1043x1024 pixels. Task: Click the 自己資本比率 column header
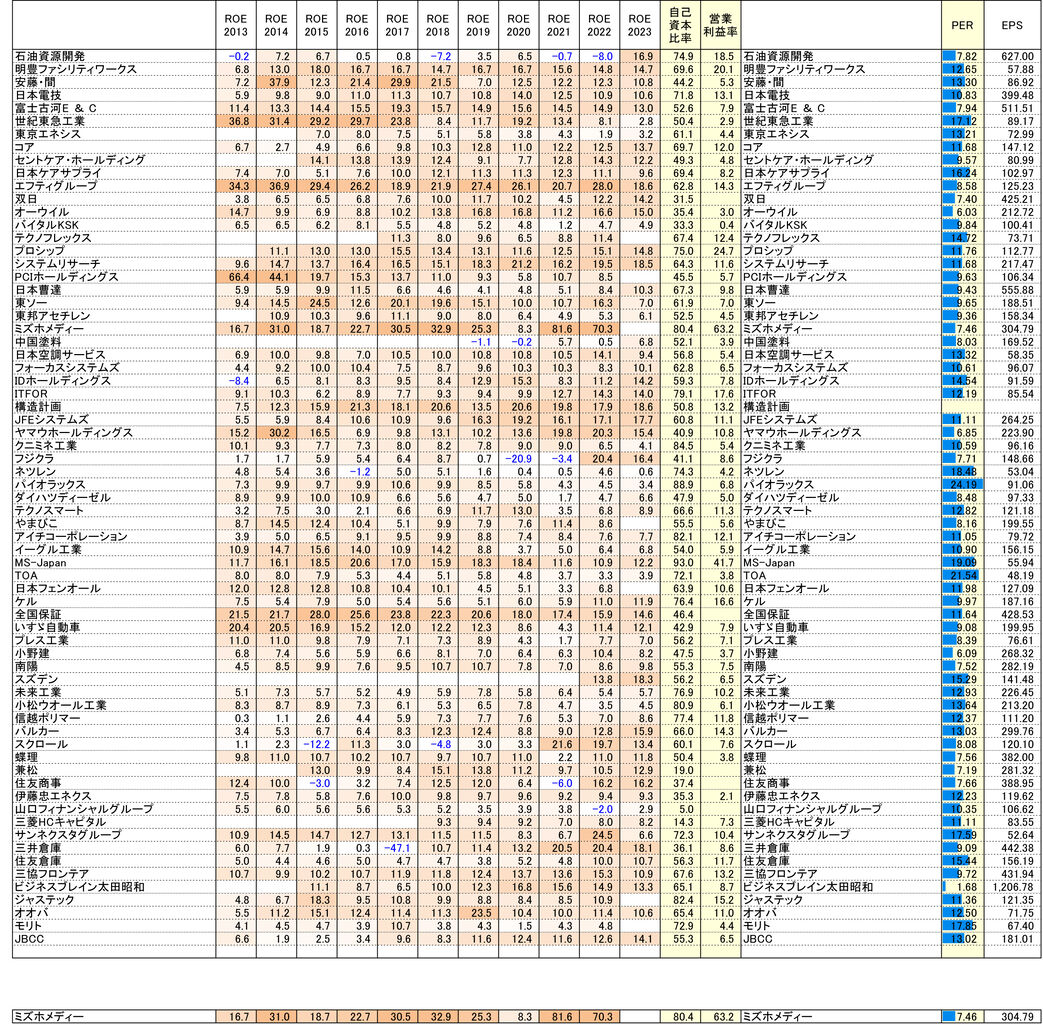(x=680, y=25)
